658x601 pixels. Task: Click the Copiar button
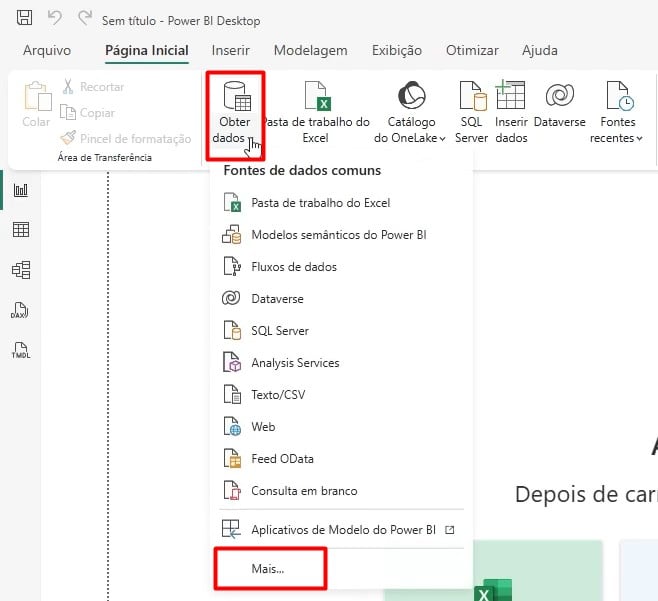[87, 112]
